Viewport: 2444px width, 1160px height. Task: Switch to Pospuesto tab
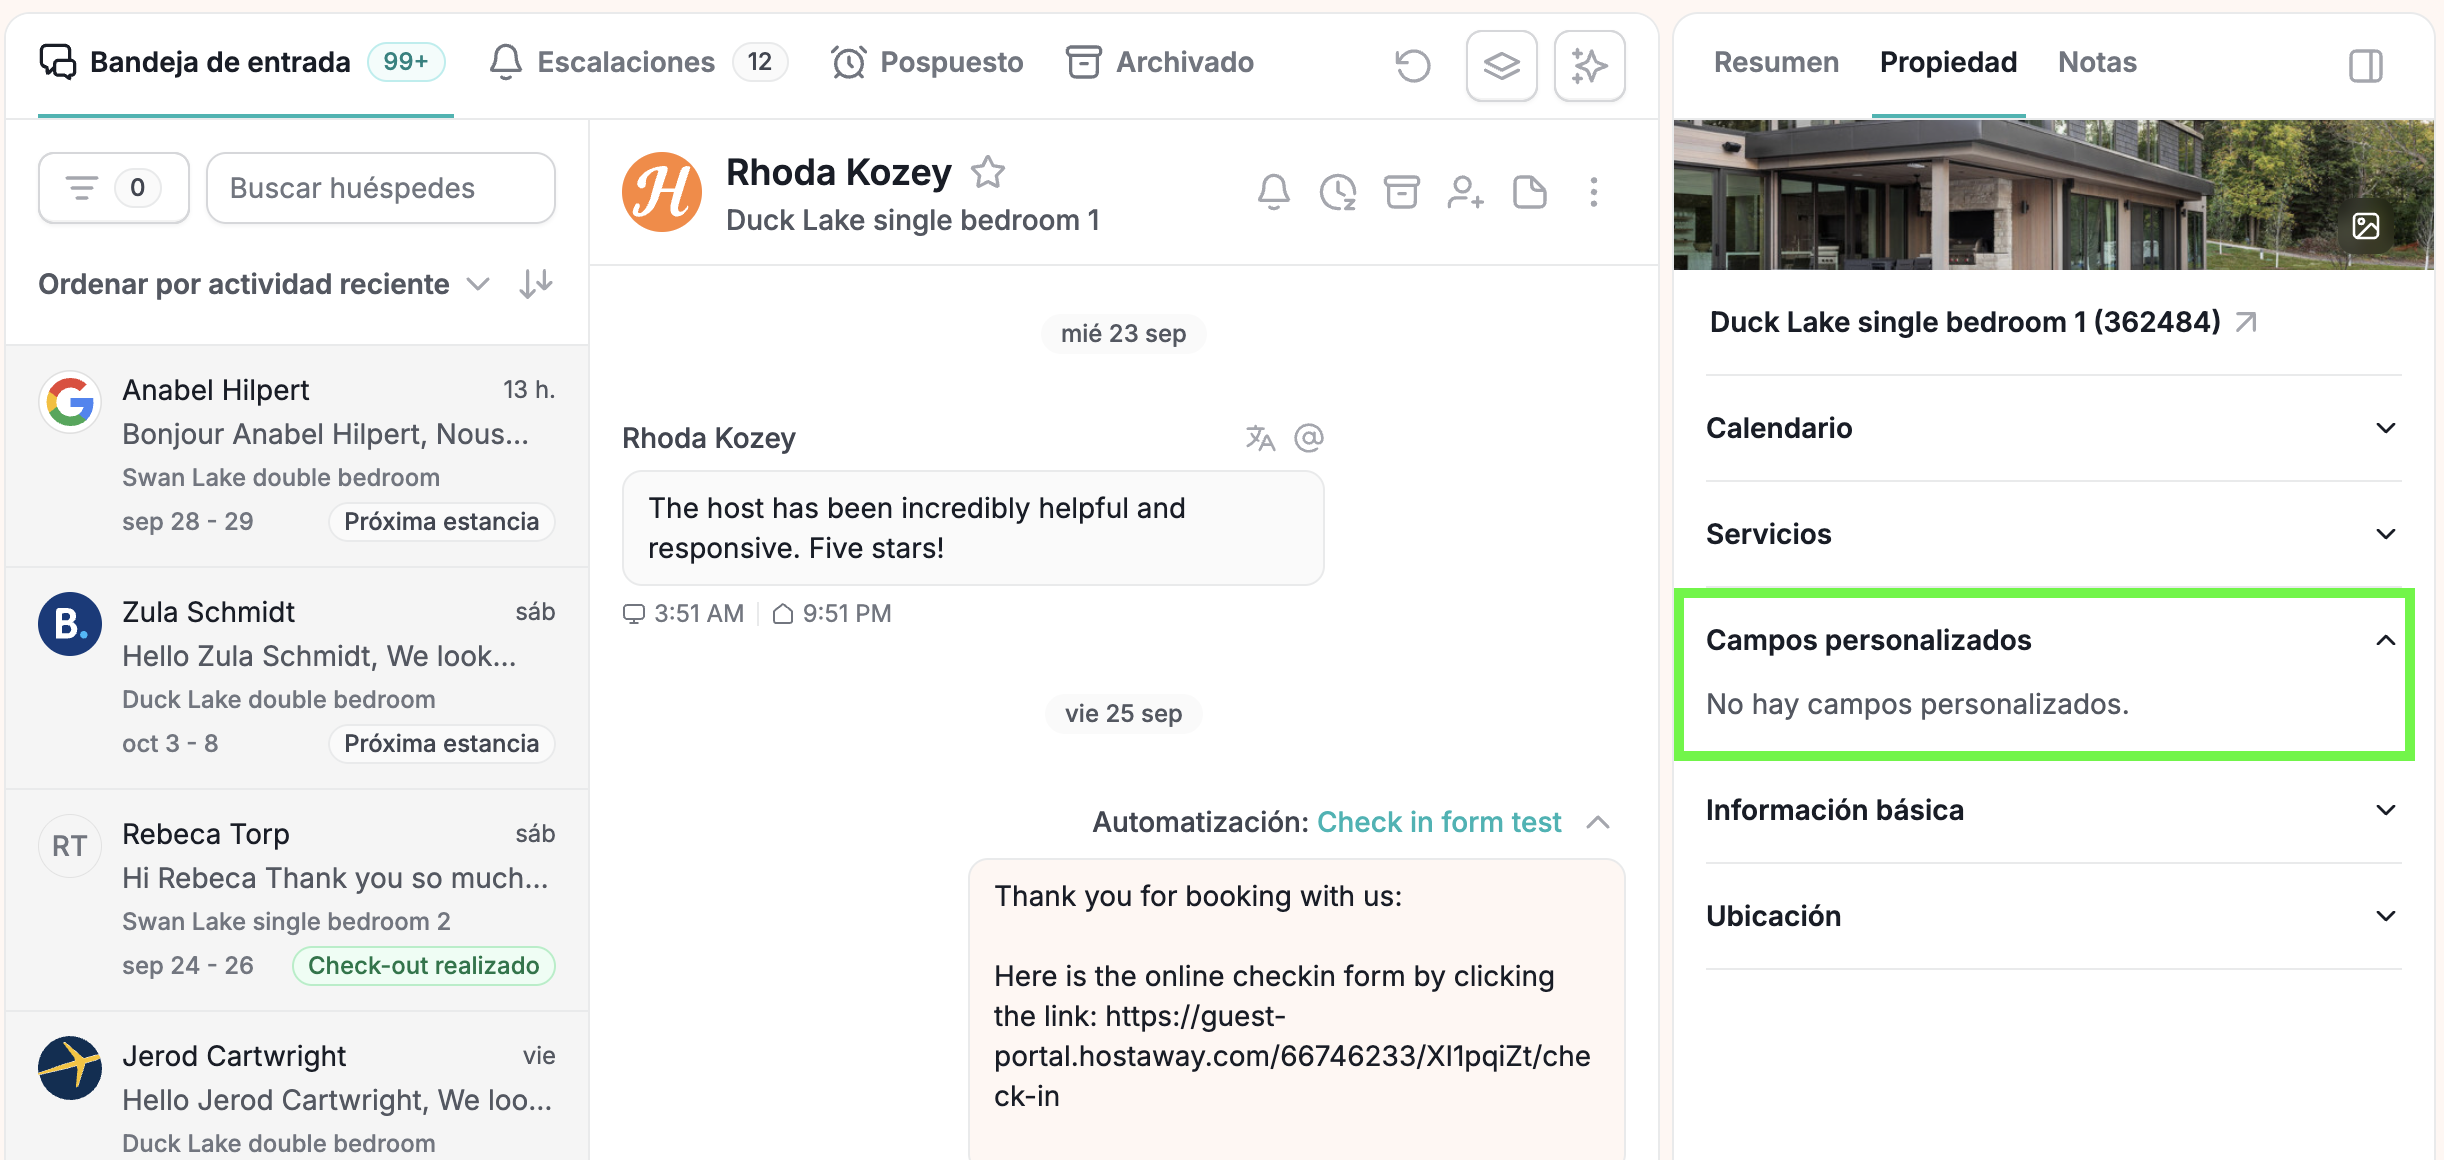pyautogui.click(x=927, y=63)
